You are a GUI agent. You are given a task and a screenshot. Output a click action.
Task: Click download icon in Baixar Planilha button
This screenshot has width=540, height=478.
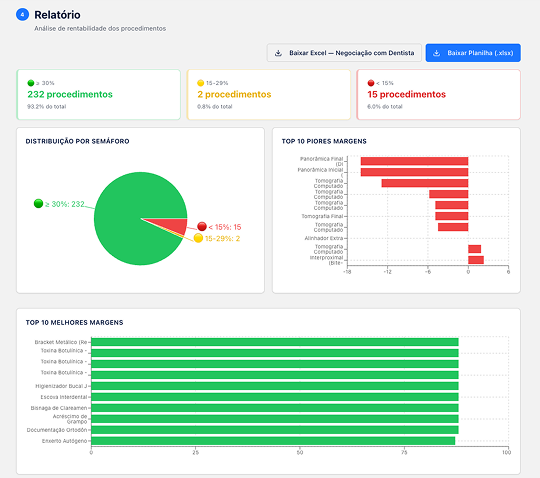pyautogui.click(x=436, y=53)
